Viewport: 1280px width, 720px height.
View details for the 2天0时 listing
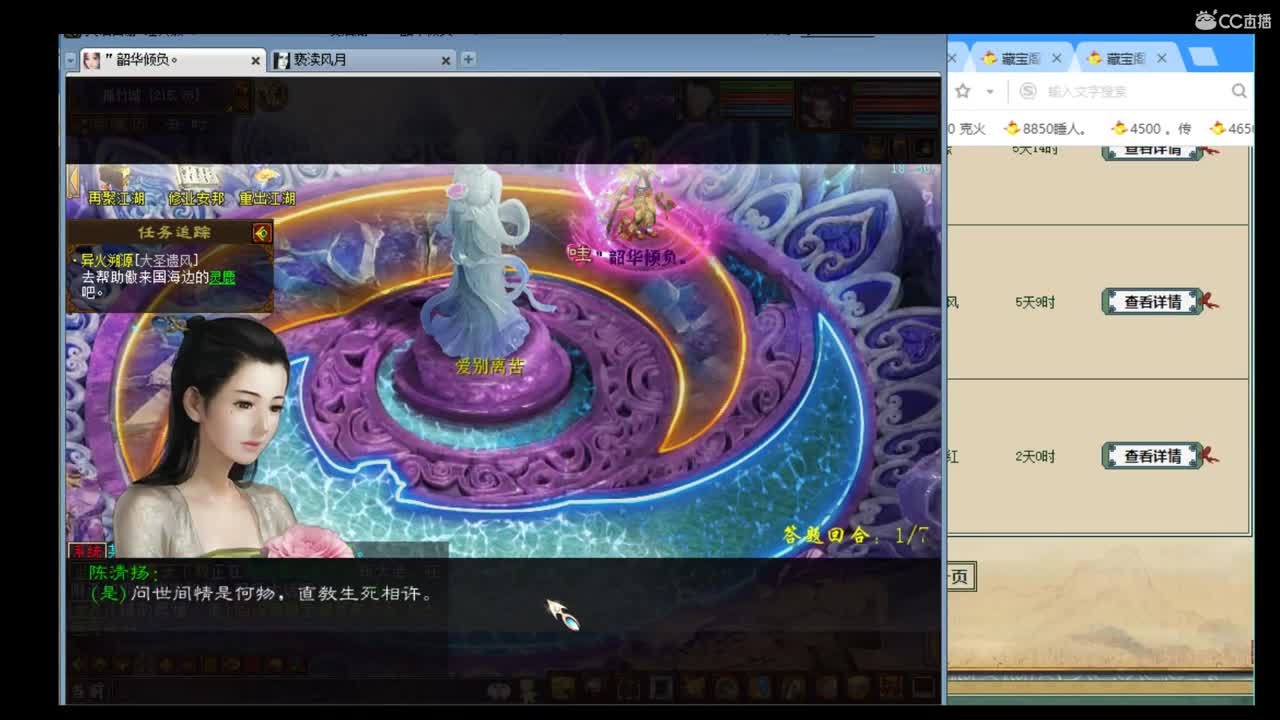1152,456
